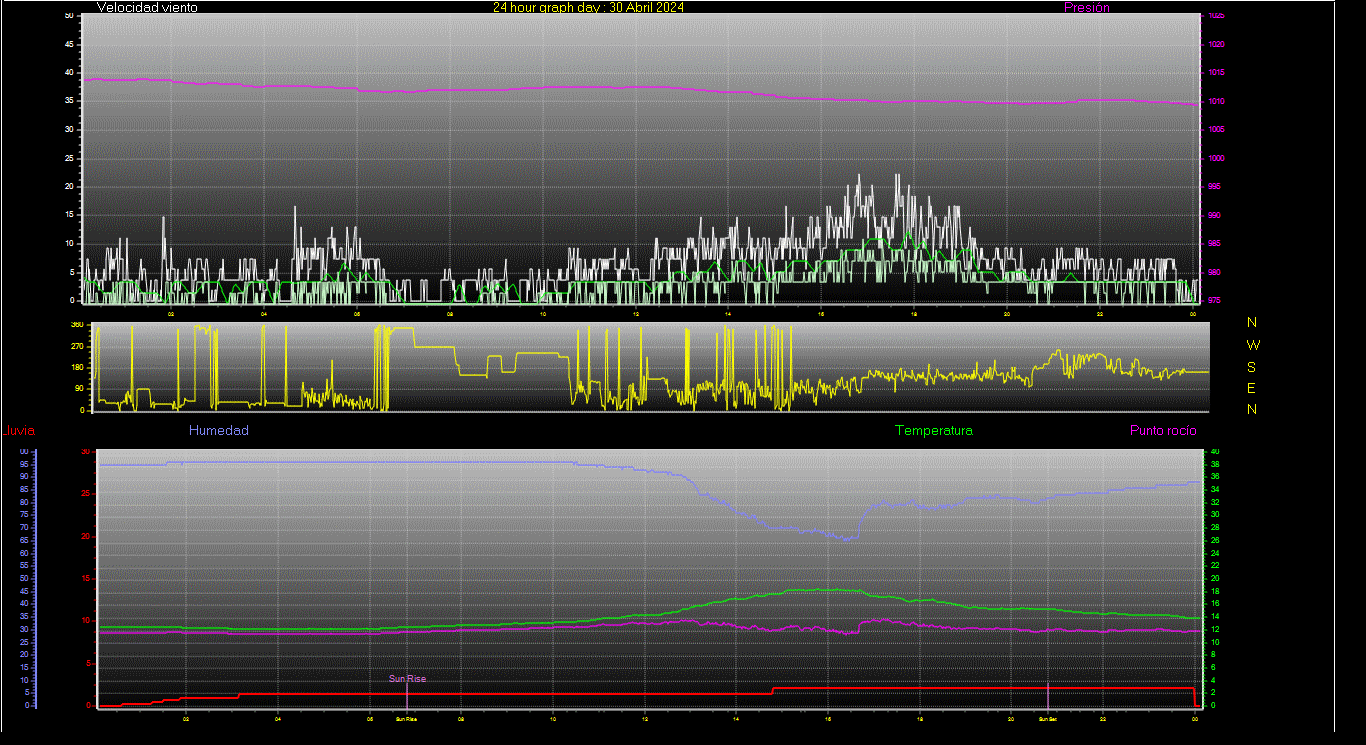This screenshot has width=1366, height=745.
Task: Click the 180 value on the wind direction axis
Action: click(77, 367)
